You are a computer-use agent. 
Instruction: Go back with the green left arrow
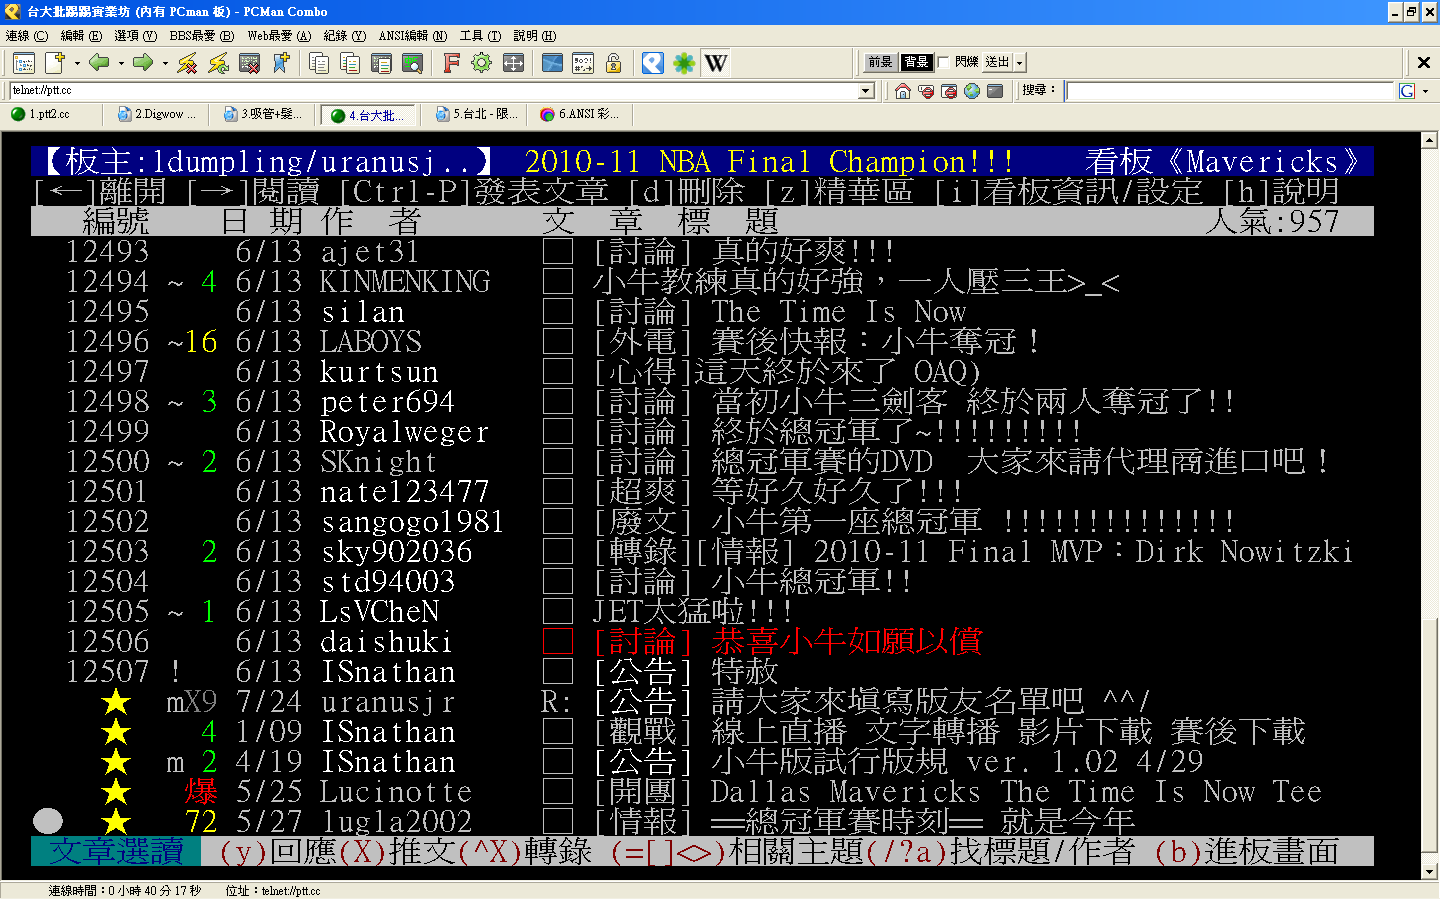pos(99,63)
